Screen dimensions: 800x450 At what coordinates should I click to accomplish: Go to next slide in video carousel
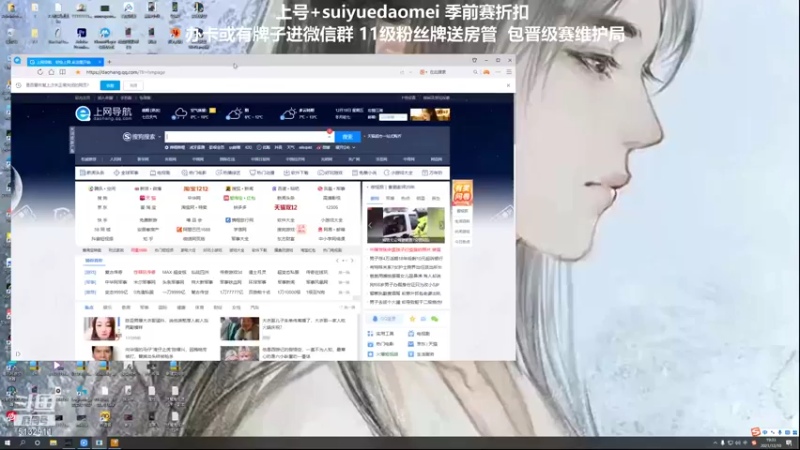441,225
